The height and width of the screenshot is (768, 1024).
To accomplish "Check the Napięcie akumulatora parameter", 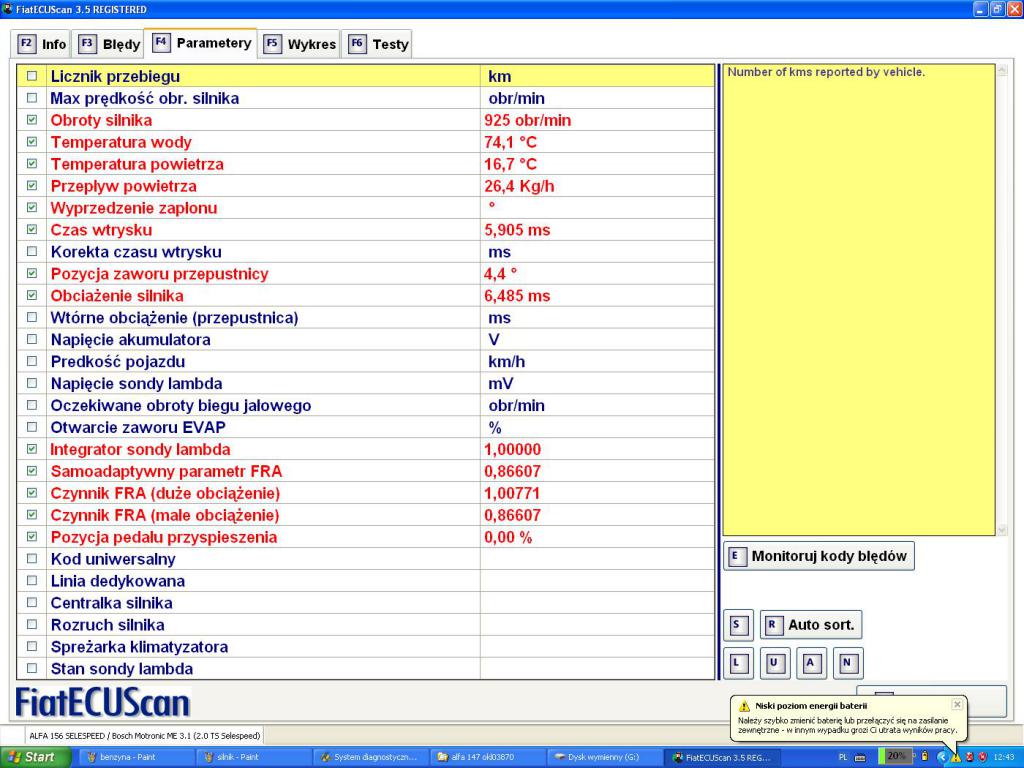I will [x=32, y=340].
